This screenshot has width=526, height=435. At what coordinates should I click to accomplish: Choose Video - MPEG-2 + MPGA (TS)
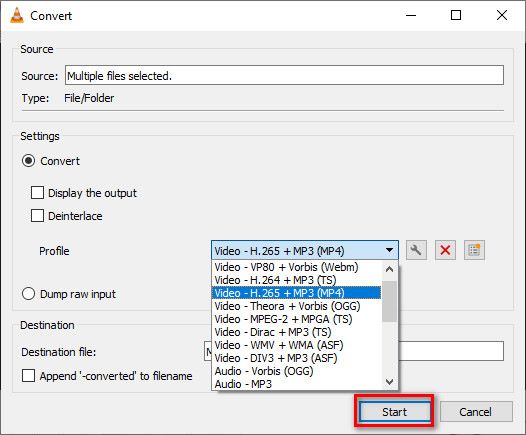(x=297, y=319)
